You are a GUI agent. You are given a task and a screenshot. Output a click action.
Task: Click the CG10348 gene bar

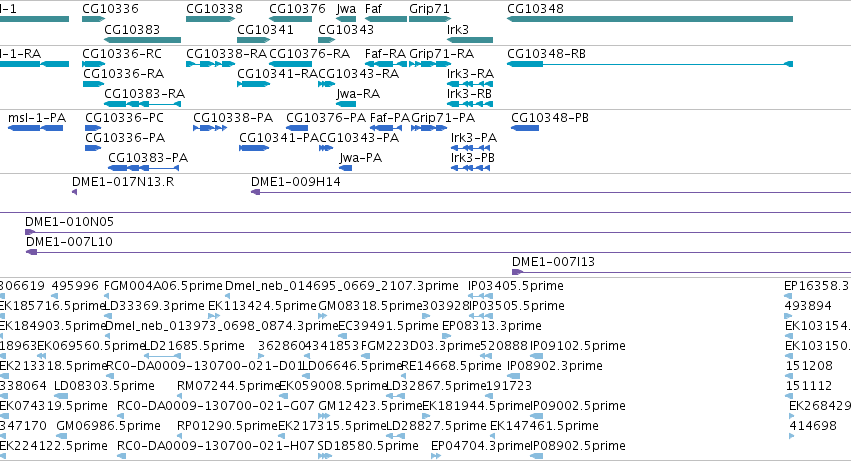pyautogui.click(x=650, y=19)
